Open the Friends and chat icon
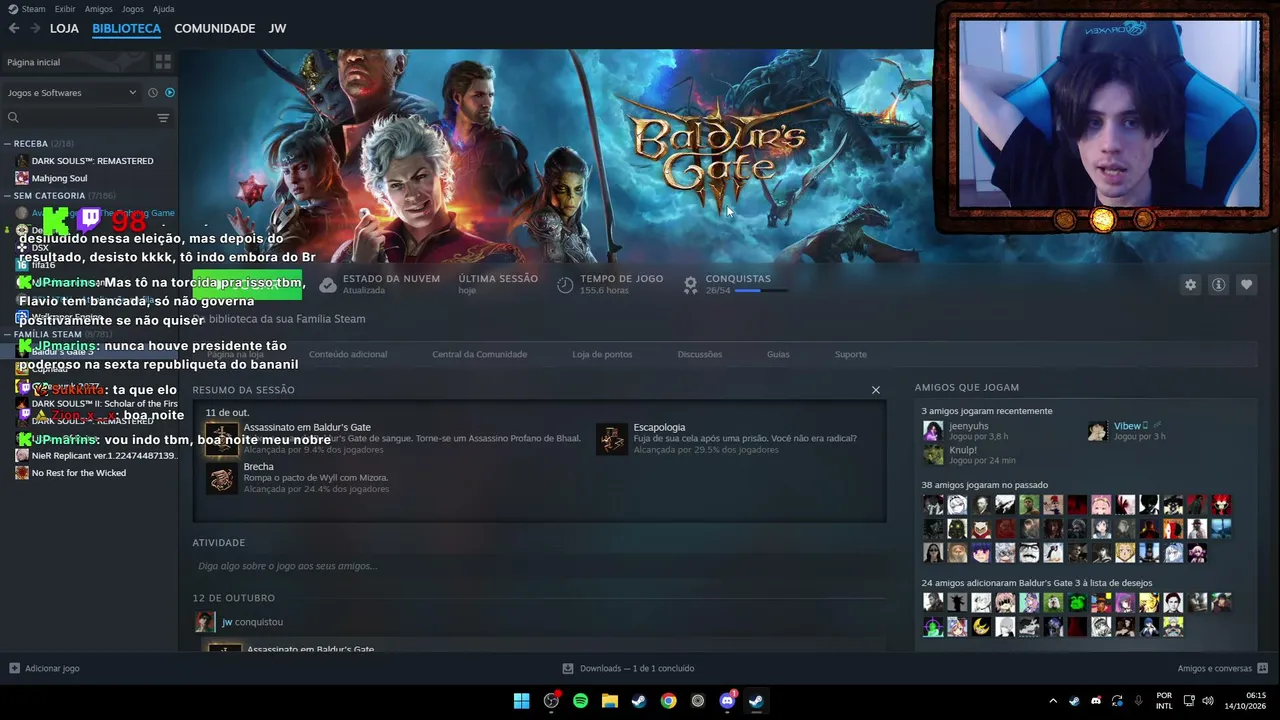 click(x=1263, y=668)
